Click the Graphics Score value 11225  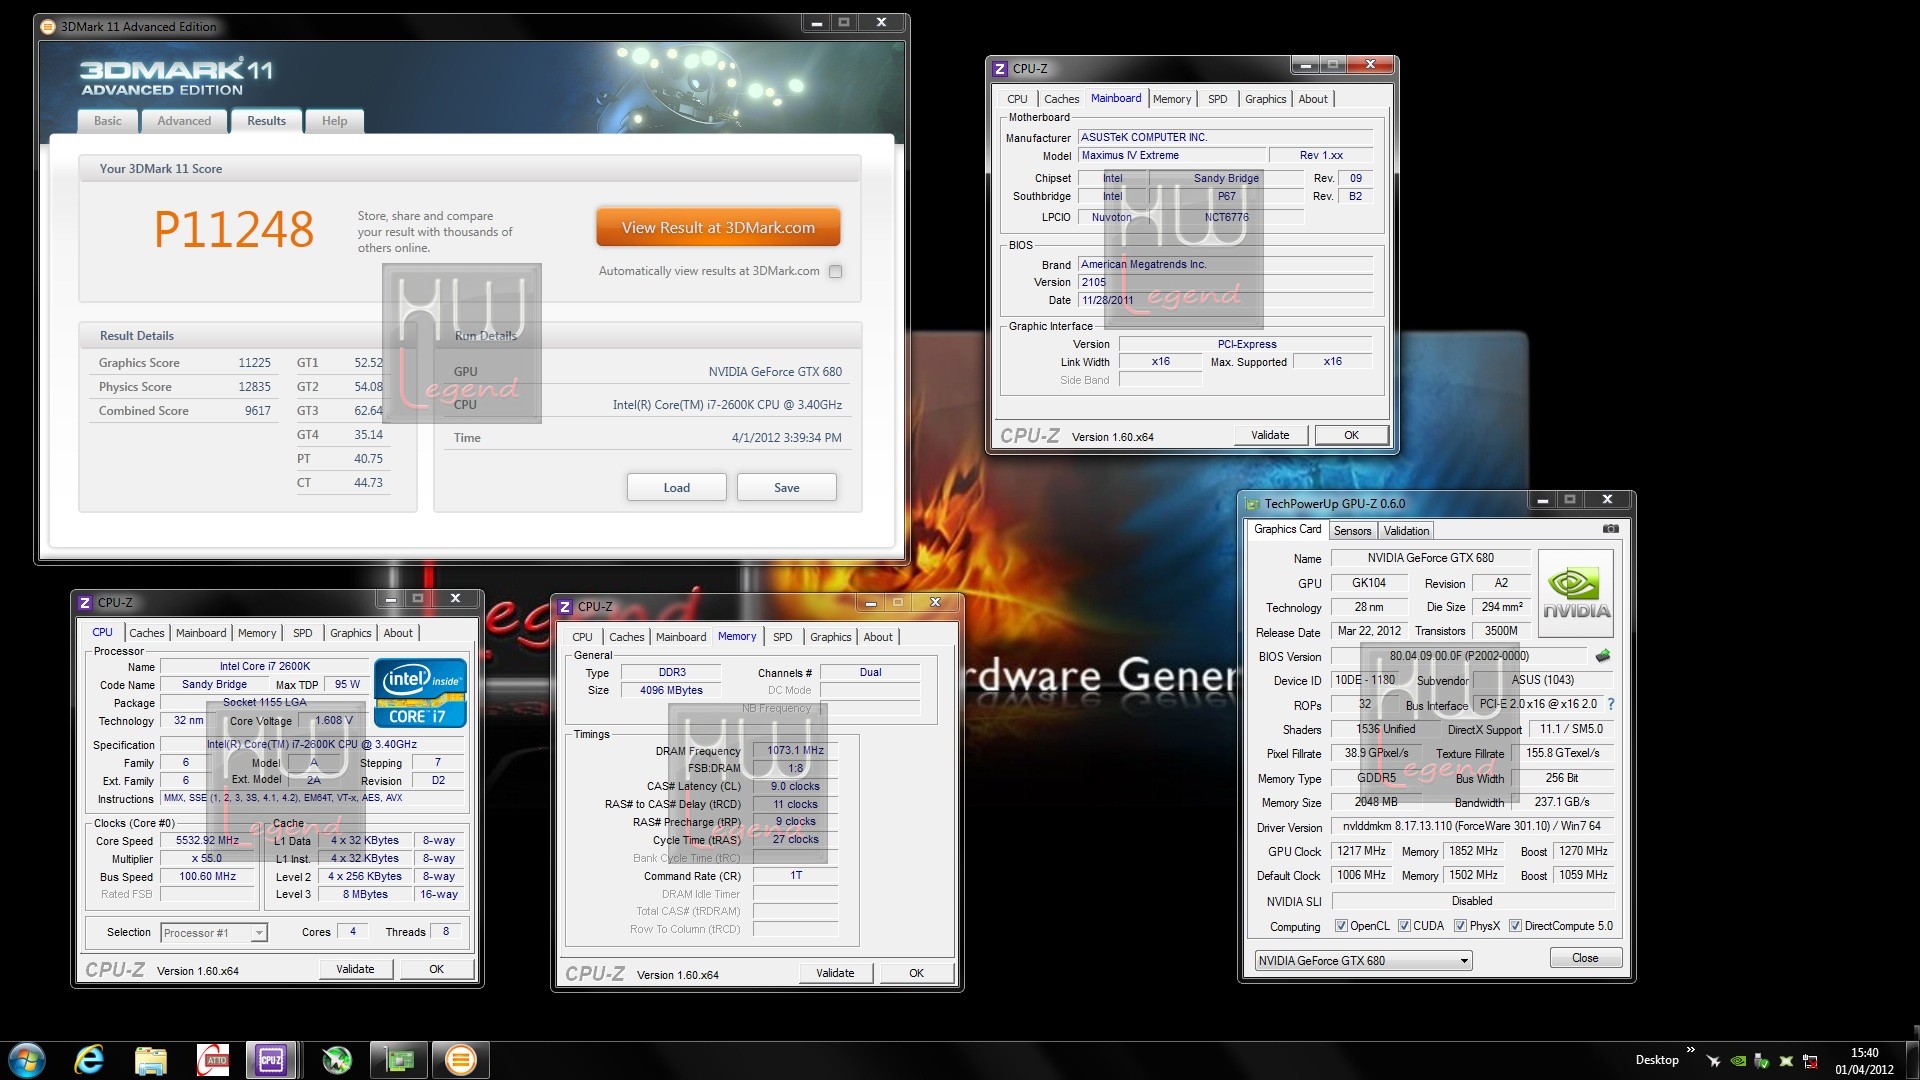click(x=254, y=363)
